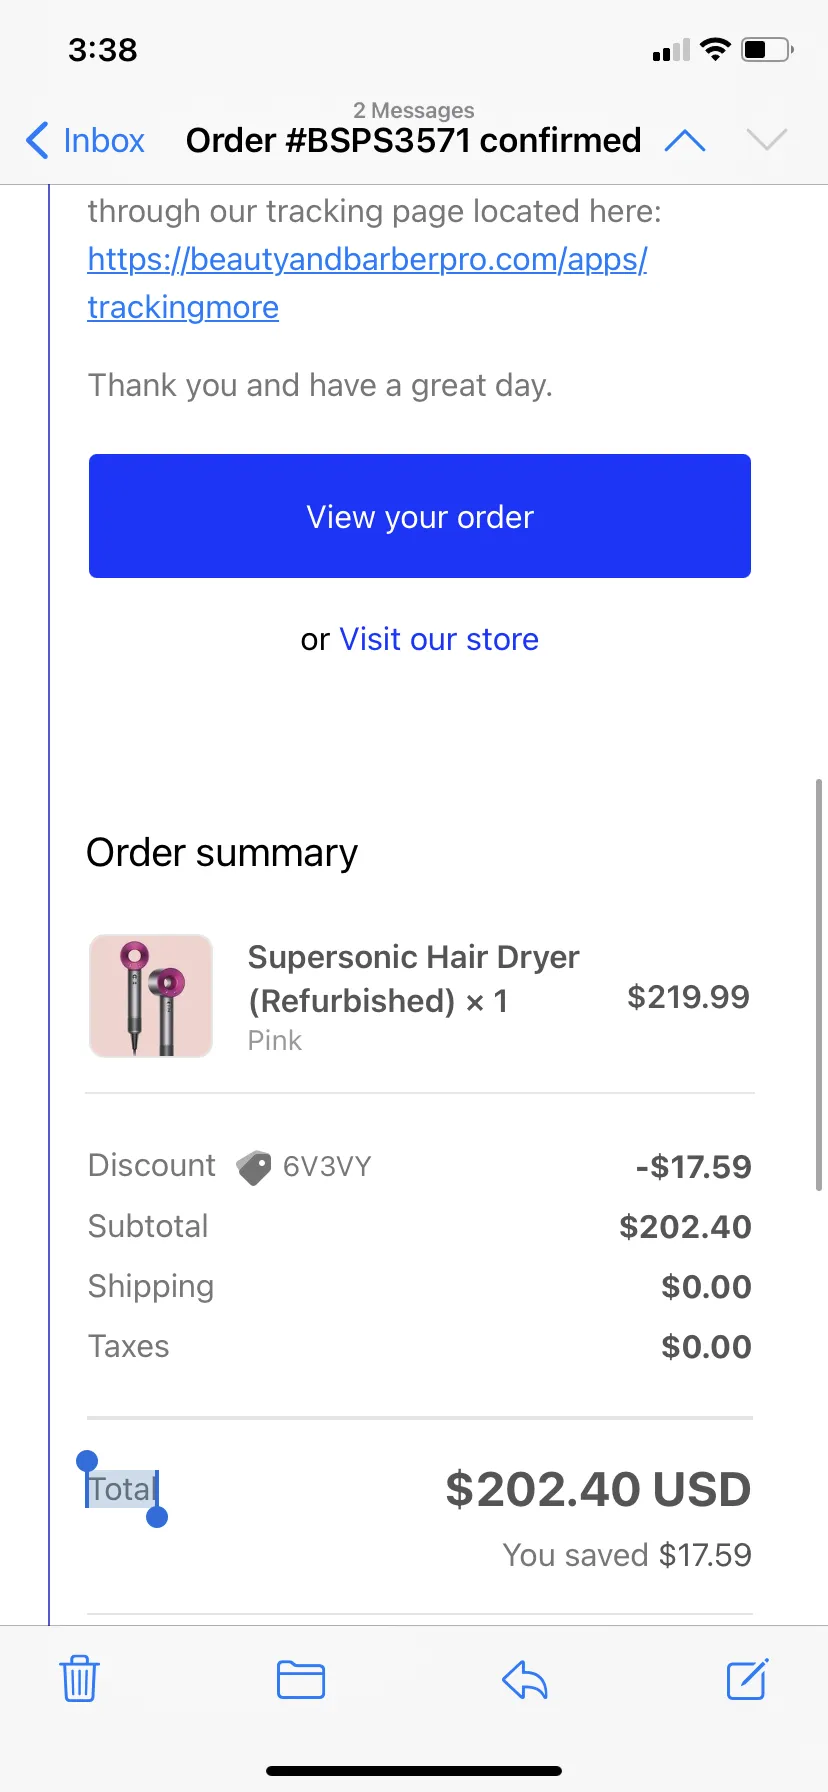828x1792 pixels.
Task: Tap the battery indicator in status bar
Action: pyautogui.click(x=767, y=49)
